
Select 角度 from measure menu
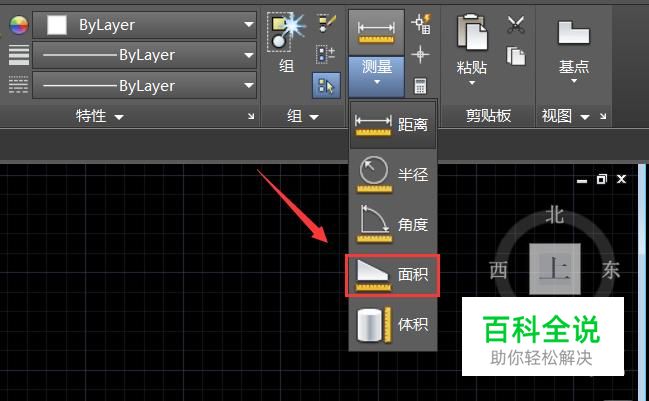[x=393, y=224]
